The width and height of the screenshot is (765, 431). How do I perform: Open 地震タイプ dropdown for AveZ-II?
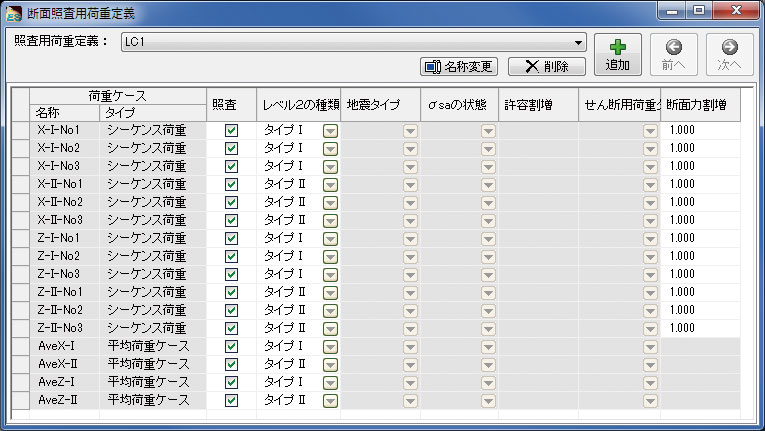(410, 401)
